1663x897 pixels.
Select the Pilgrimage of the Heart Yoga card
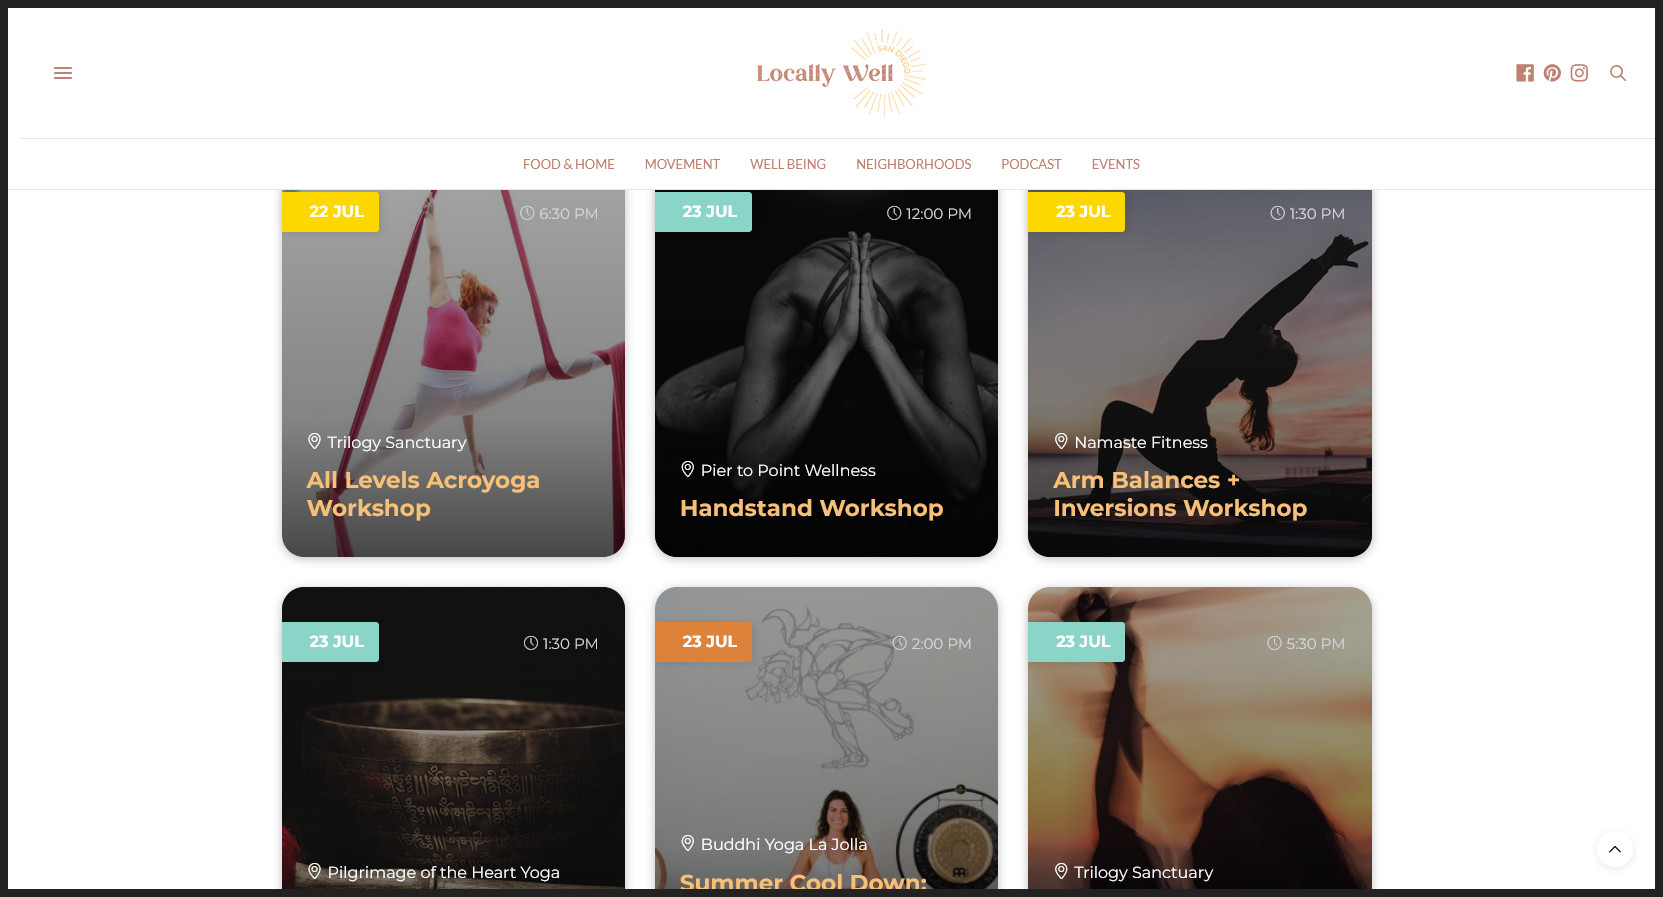[453, 738]
